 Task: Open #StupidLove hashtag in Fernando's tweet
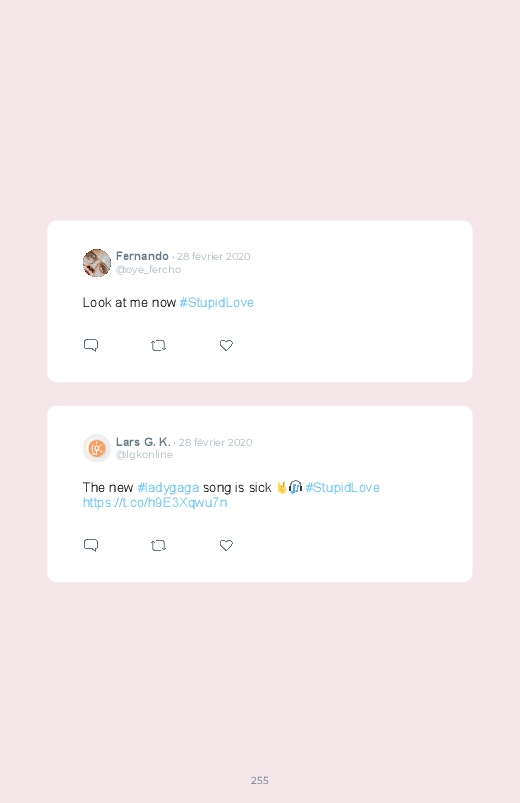pyautogui.click(x=217, y=303)
